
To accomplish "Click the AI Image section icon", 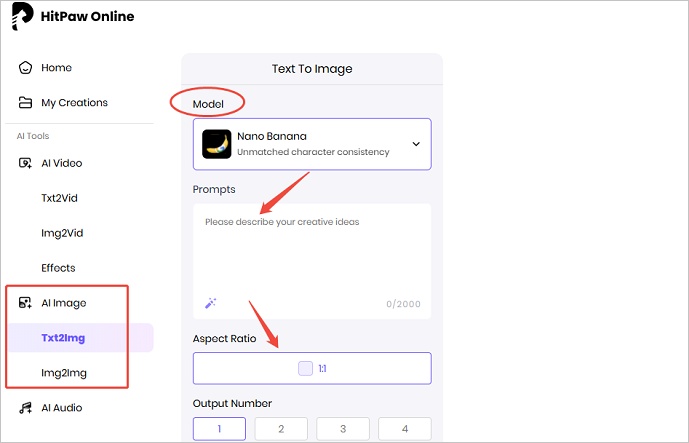I will tap(26, 303).
